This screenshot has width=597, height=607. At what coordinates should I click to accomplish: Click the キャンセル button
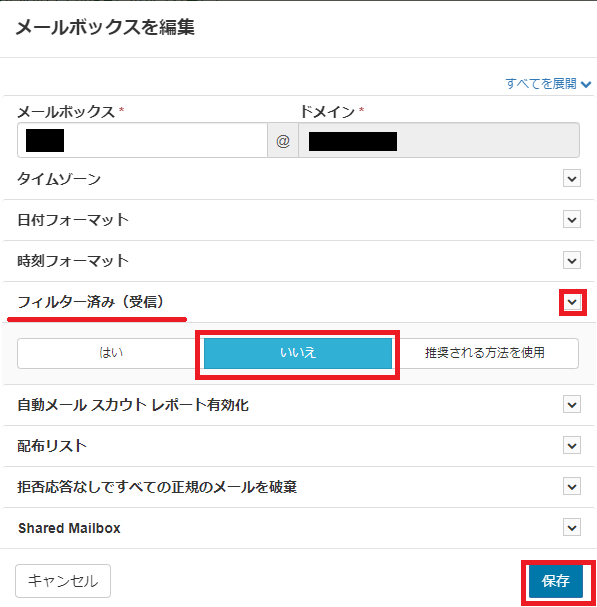63,581
